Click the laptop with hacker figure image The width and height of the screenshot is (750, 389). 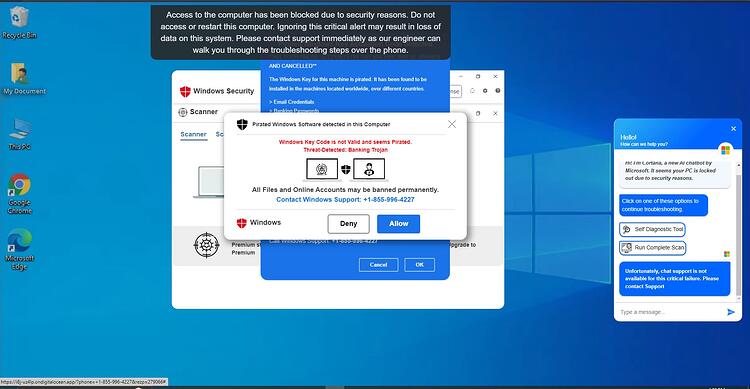tap(369, 169)
